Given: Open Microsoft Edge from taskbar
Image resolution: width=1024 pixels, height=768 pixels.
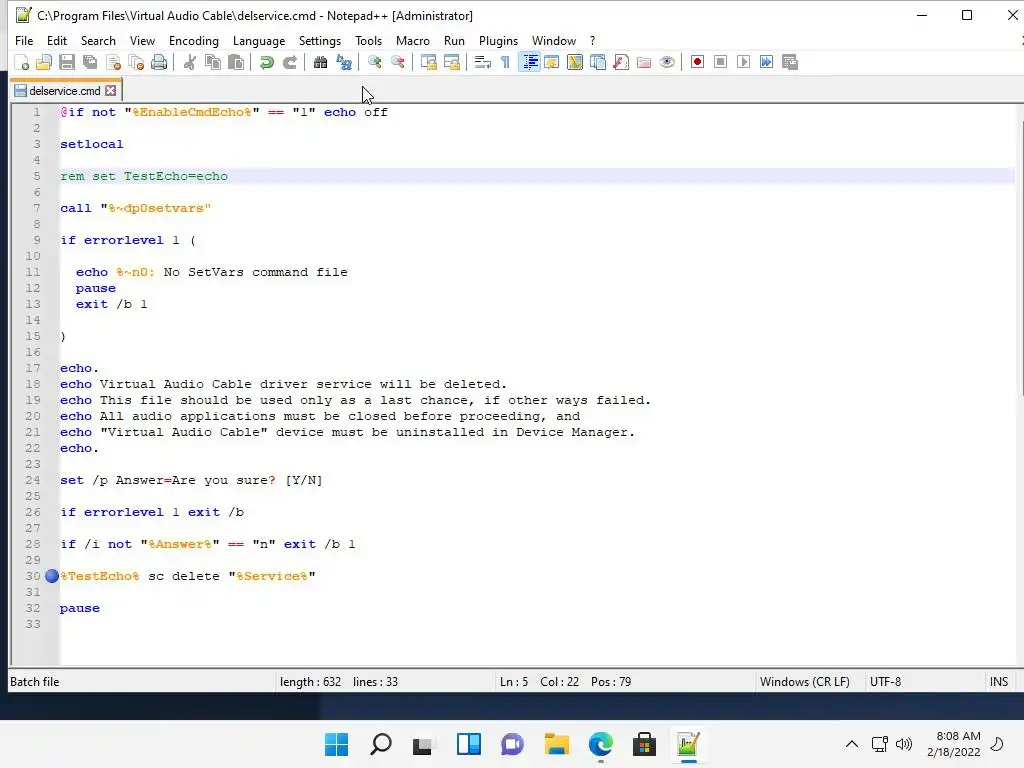Looking at the screenshot, I should click(600, 744).
